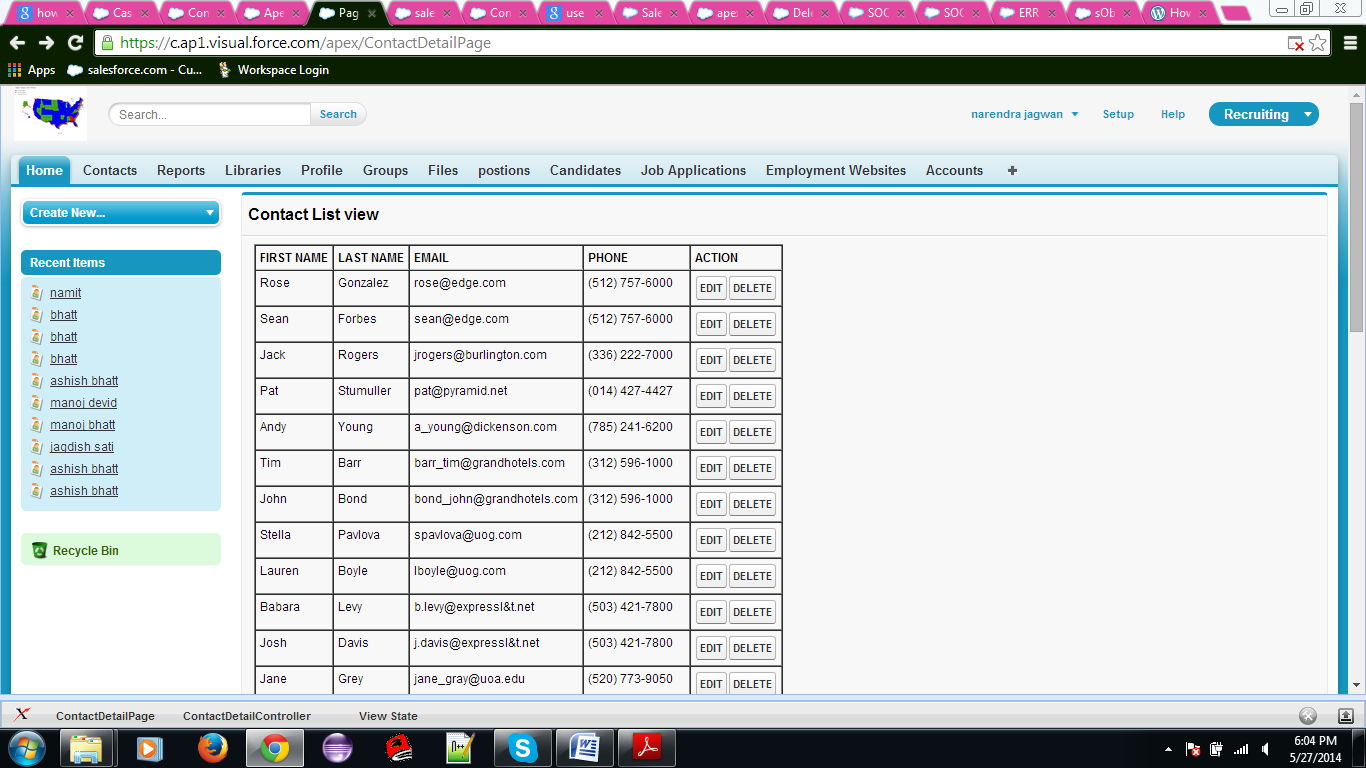Click in the Search input field
Screen dimensions: 1366x768
210,114
